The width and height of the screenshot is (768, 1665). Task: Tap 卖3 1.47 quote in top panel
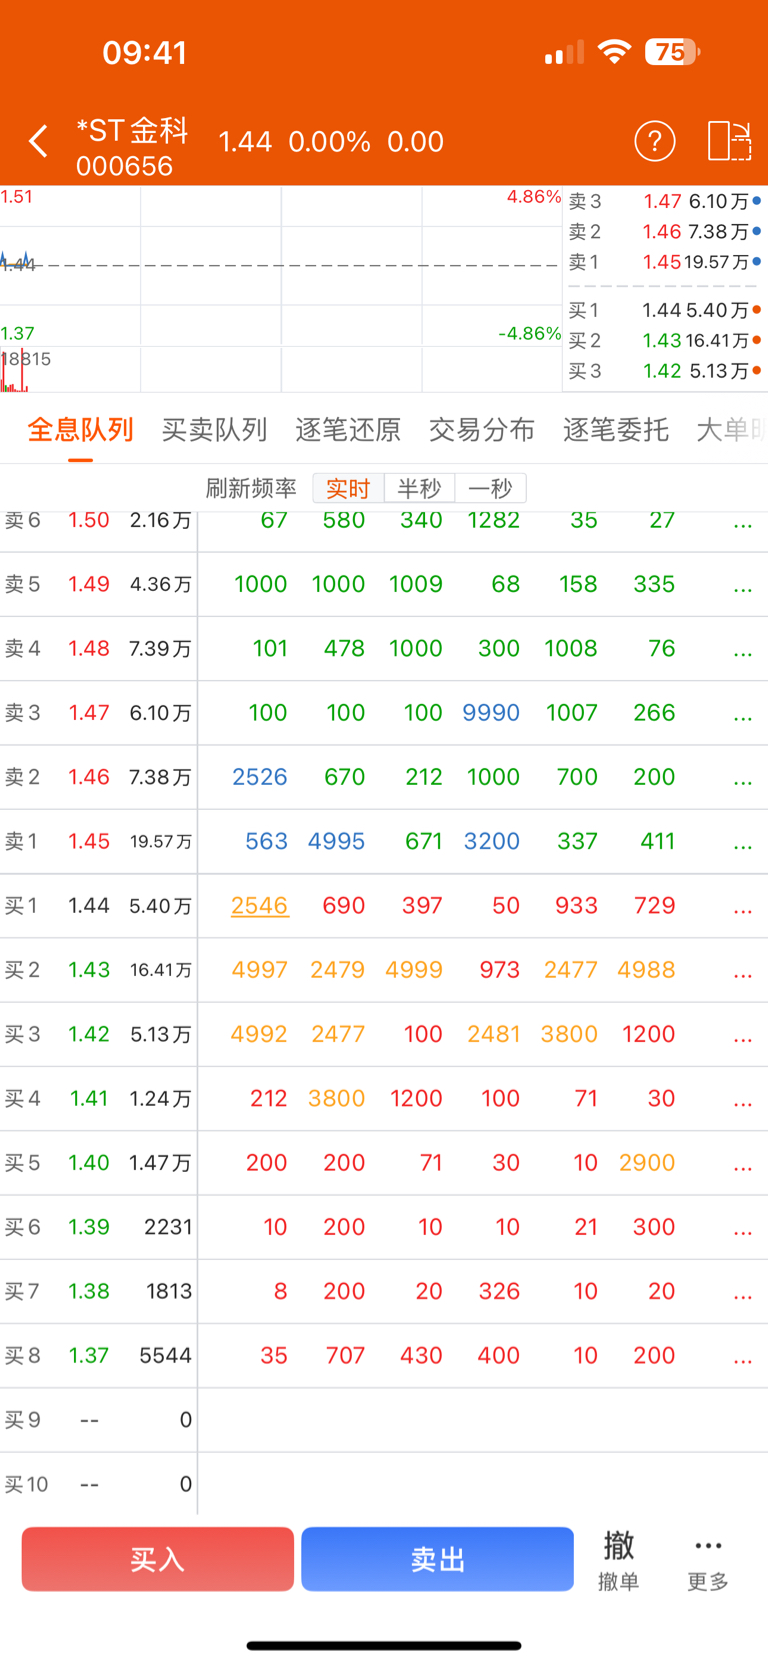665,201
